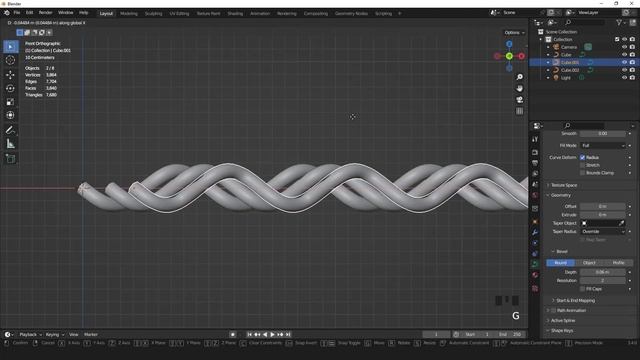
Task: Open the Scene properties tab icon
Action: pos(535,184)
